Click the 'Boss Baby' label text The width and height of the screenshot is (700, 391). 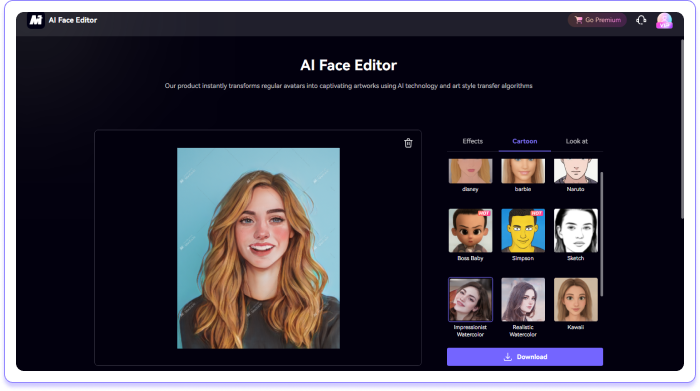point(470,258)
